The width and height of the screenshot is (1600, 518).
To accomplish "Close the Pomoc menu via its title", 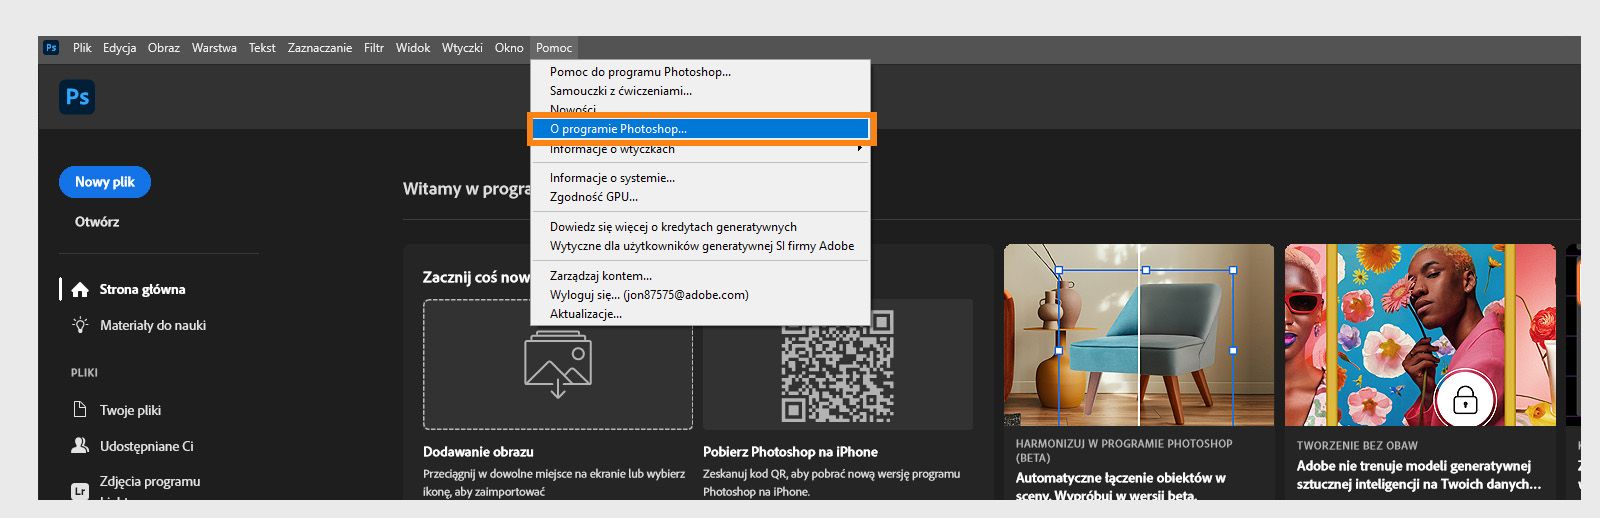I will pos(554,48).
